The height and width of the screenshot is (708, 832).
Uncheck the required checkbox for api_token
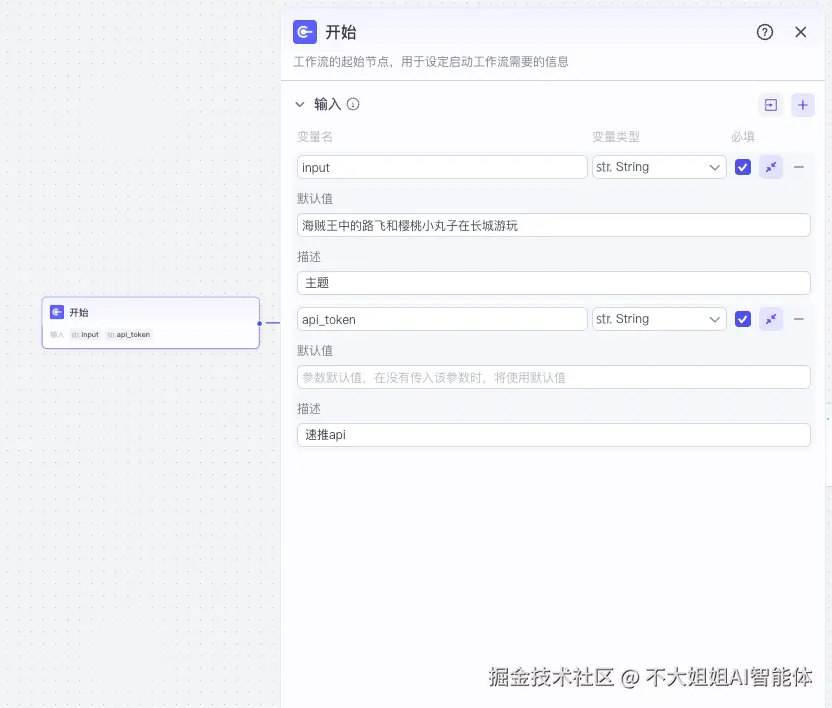(x=744, y=319)
